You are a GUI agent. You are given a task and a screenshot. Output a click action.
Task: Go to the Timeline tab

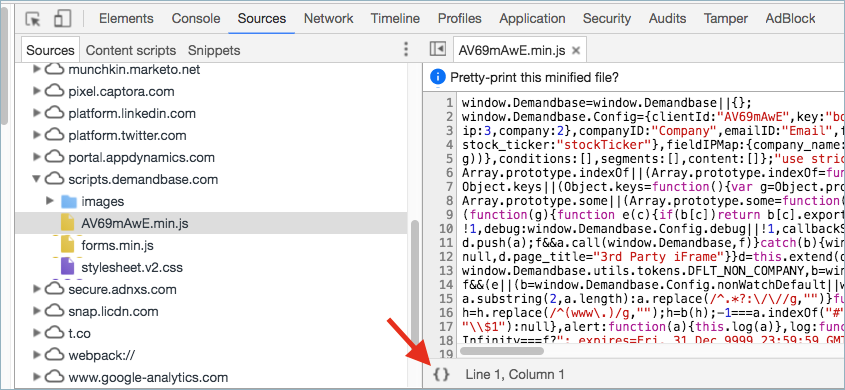[395, 18]
